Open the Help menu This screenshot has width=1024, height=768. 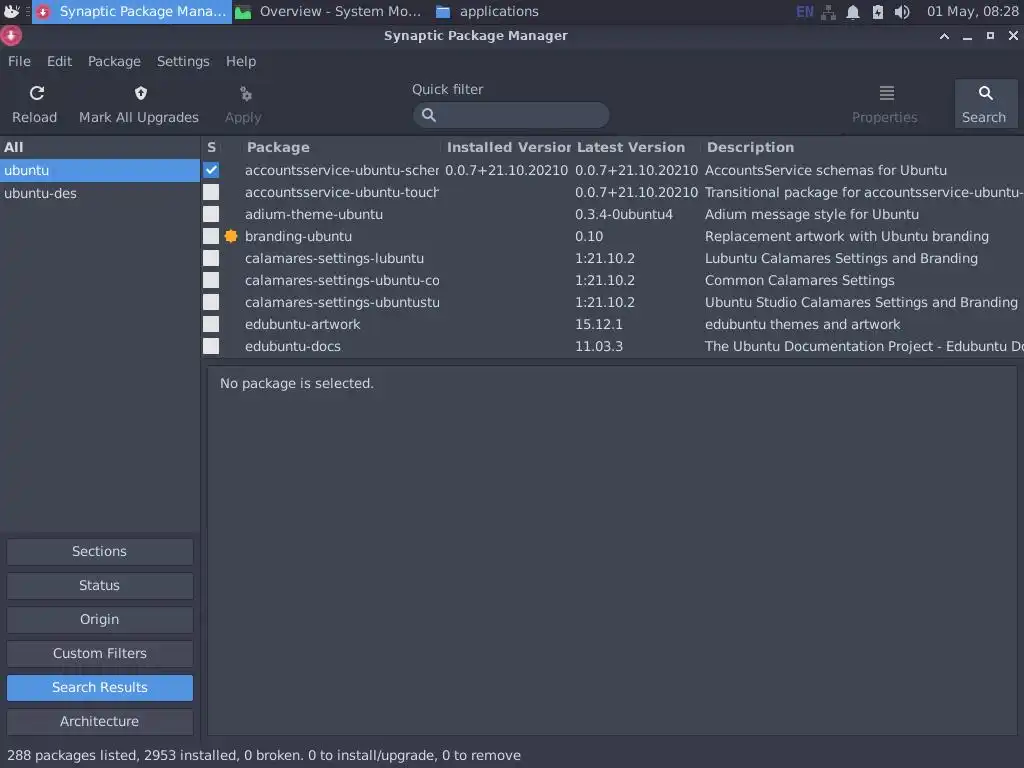(x=241, y=61)
